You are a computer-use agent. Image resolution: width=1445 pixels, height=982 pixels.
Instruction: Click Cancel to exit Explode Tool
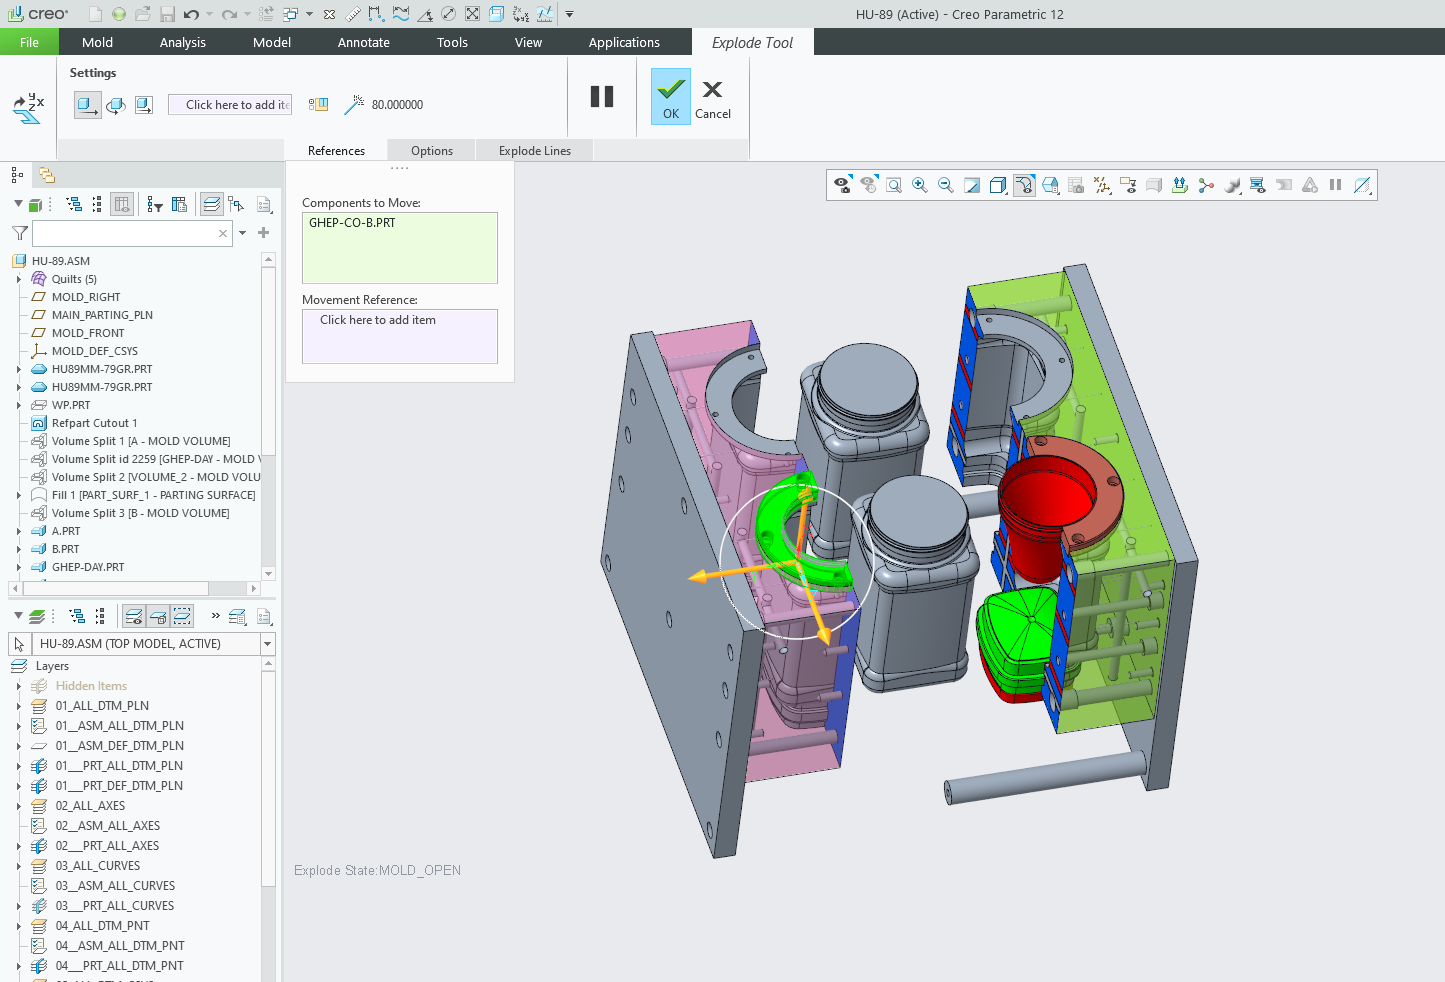(x=712, y=97)
